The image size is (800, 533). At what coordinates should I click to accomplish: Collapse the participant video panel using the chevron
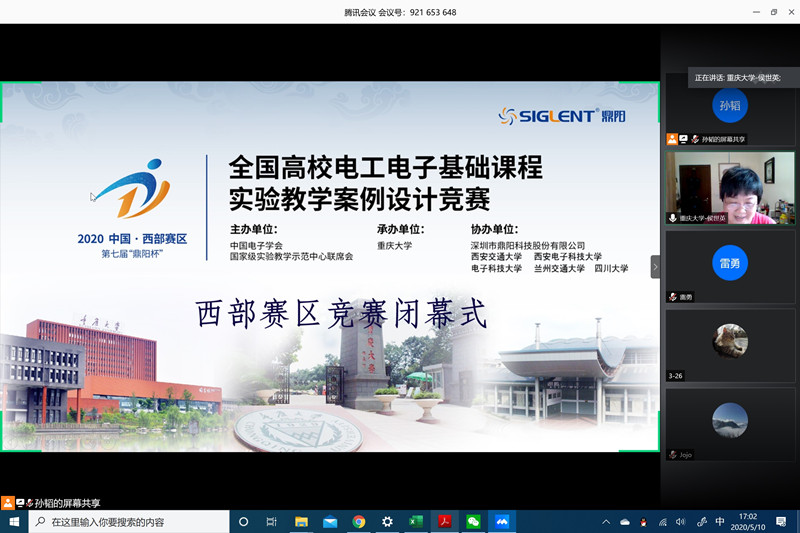click(x=655, y=267)
